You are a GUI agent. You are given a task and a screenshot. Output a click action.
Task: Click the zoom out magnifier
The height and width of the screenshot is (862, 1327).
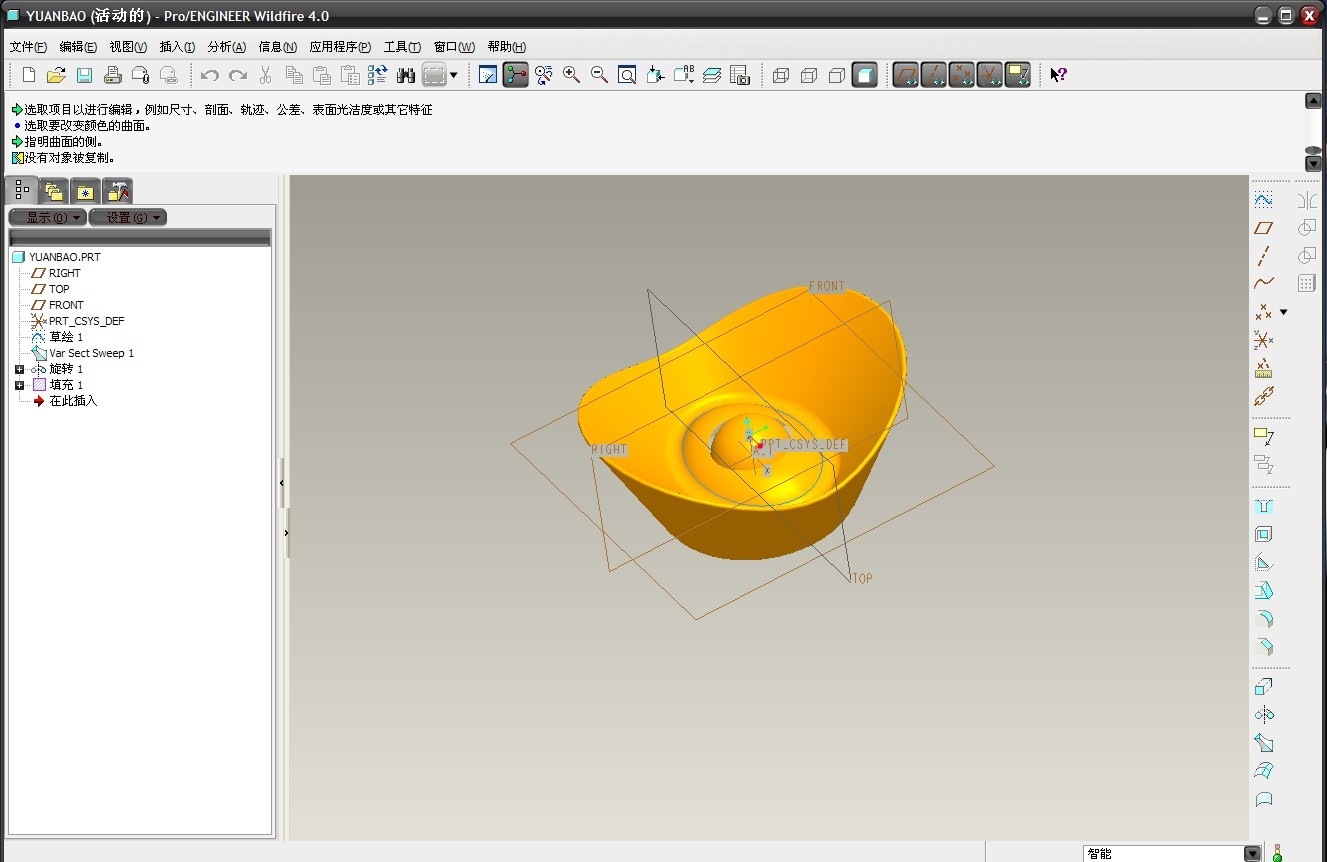[600, 75]
